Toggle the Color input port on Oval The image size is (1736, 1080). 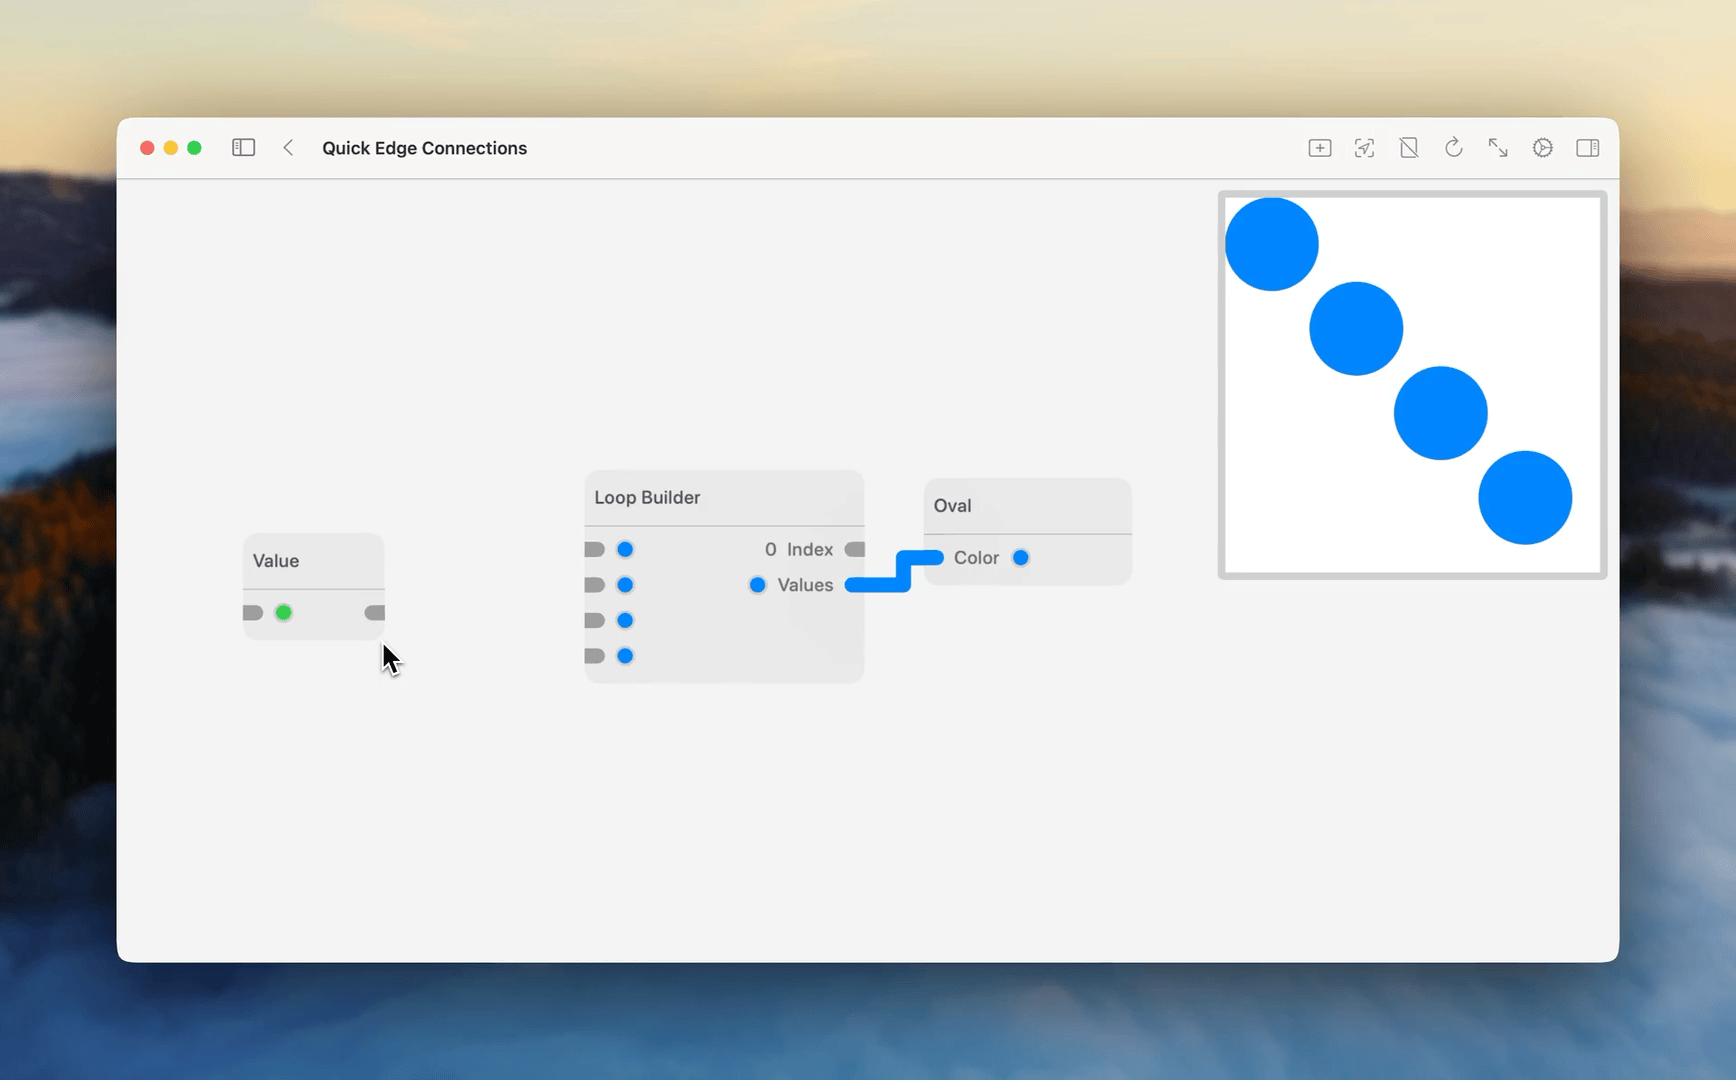(x=1021, y=558)
